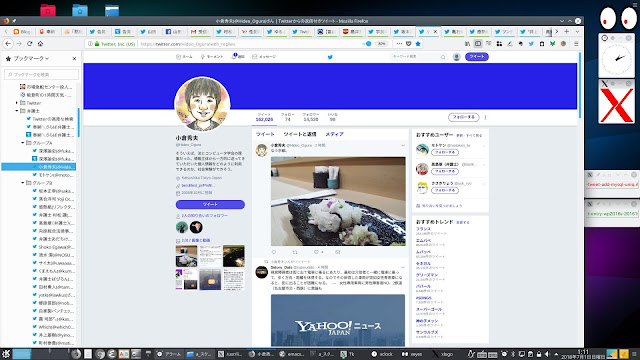Image resolution: width=640 pixels, height=360 pixels.
Task: Select the メディア tab
Action: 334,134
